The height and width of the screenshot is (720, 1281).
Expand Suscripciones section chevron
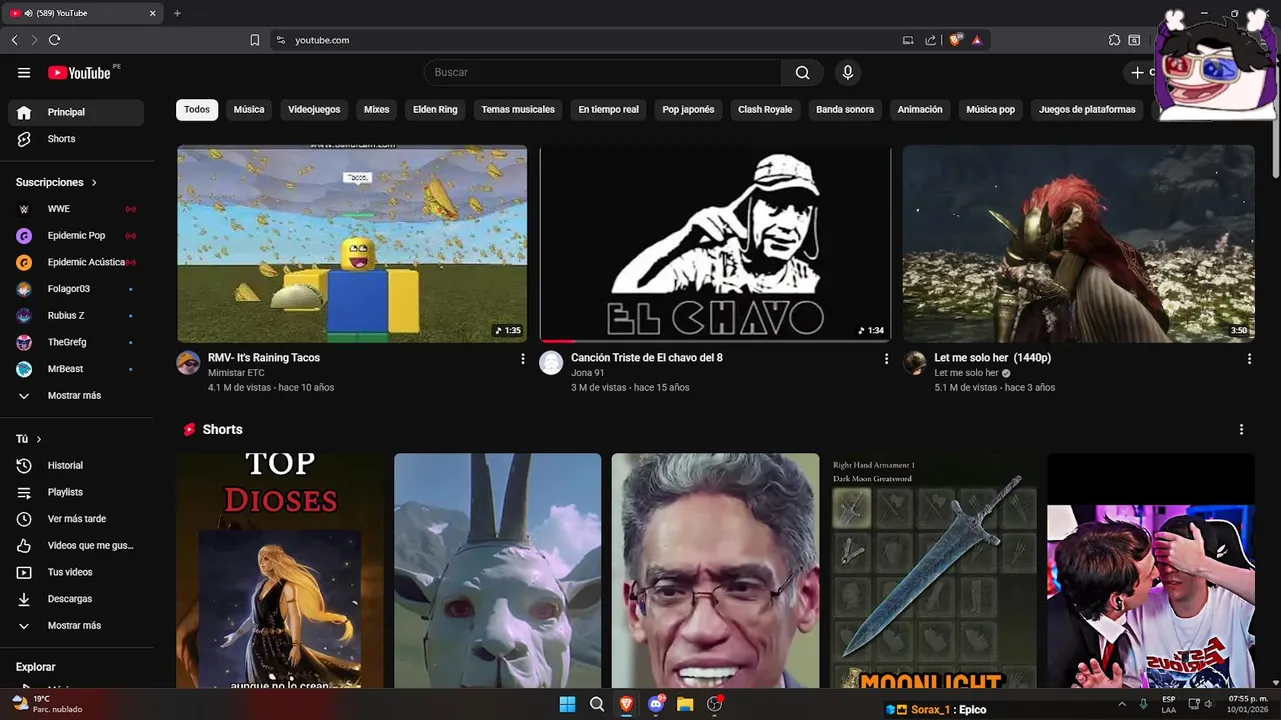[94, 183]
